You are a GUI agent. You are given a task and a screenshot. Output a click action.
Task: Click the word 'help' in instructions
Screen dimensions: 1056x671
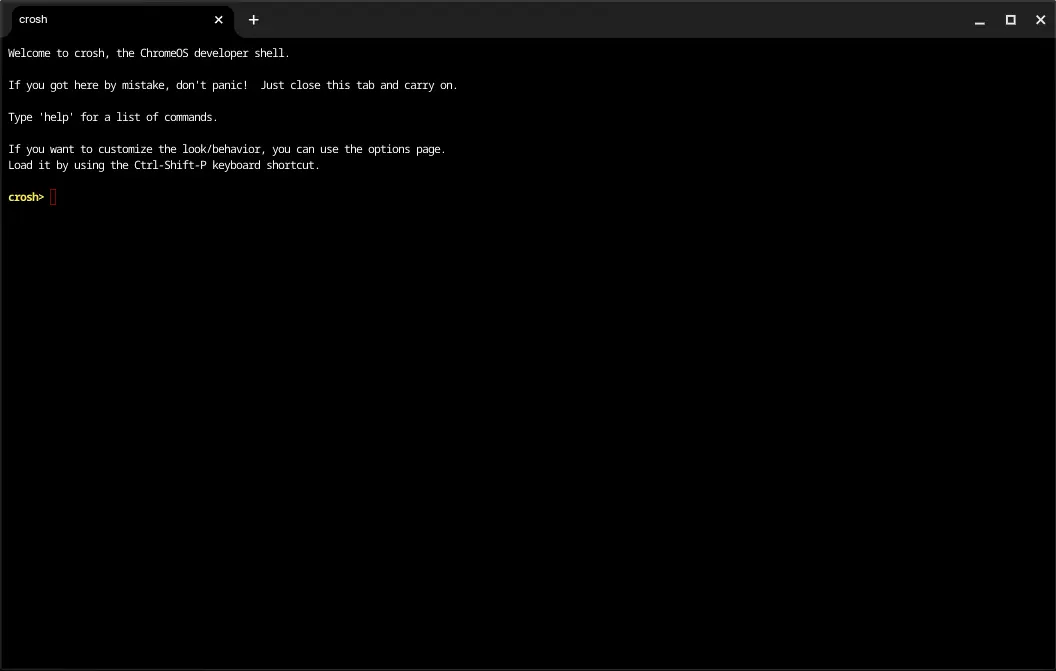click(x=56, y=117)
